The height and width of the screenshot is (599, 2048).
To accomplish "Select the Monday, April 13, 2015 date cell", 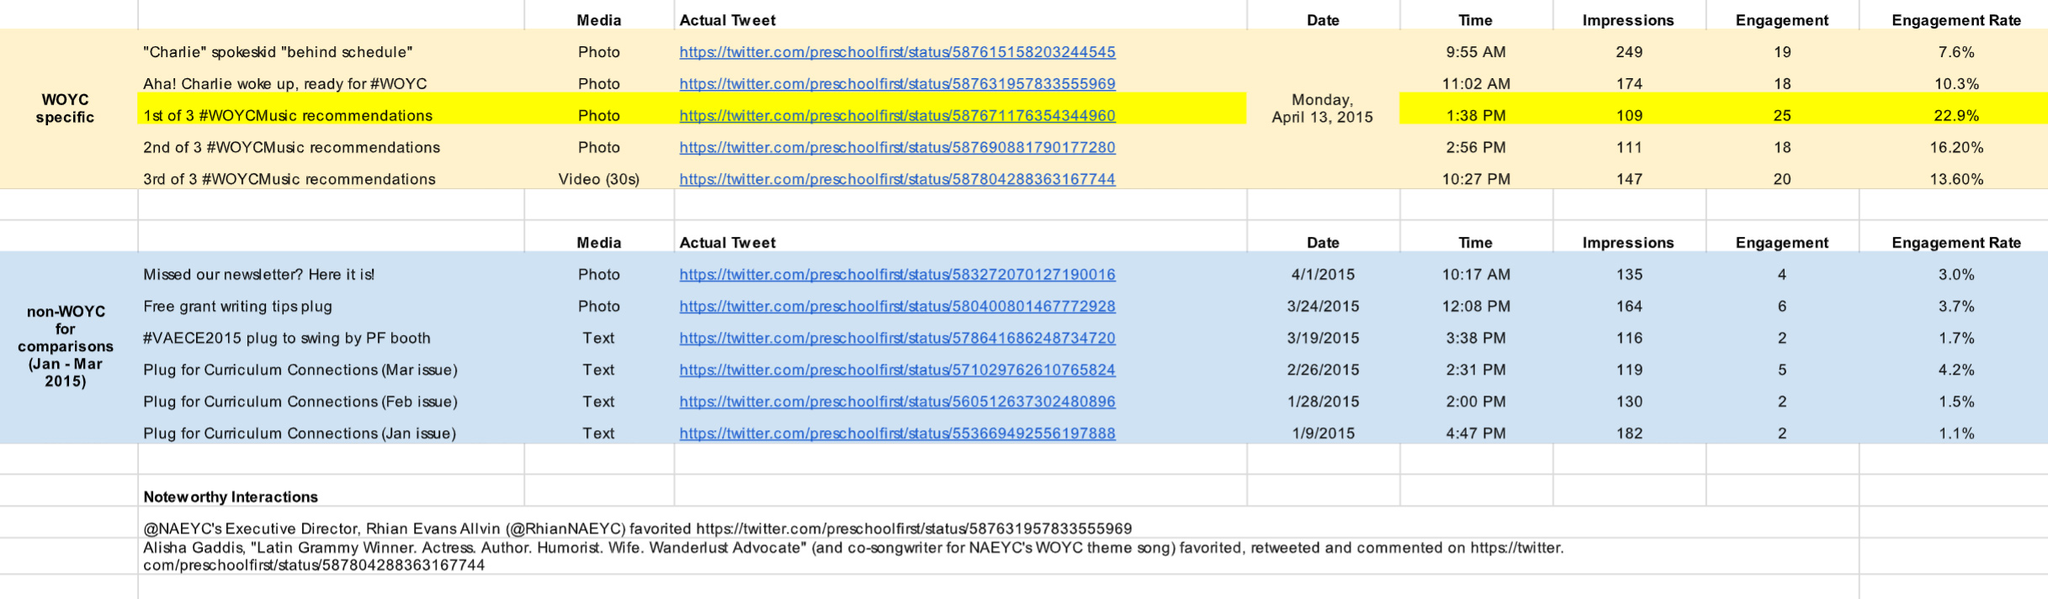I will point(1323,109).
